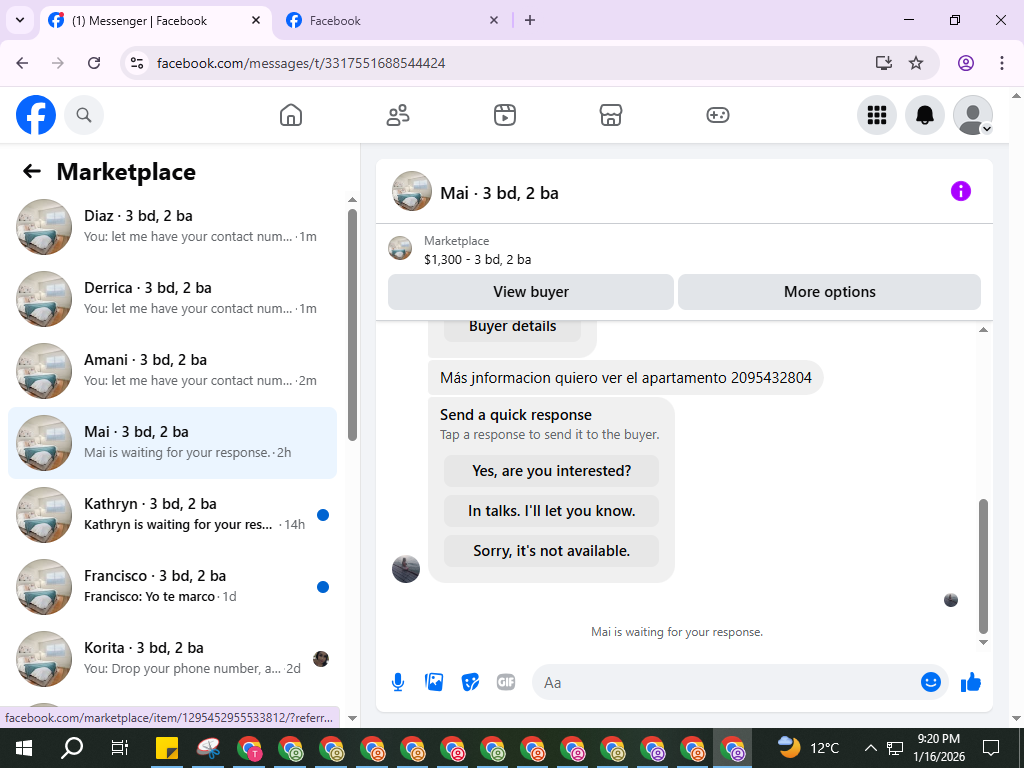Click the Facebook search magnifier icon

84,115
